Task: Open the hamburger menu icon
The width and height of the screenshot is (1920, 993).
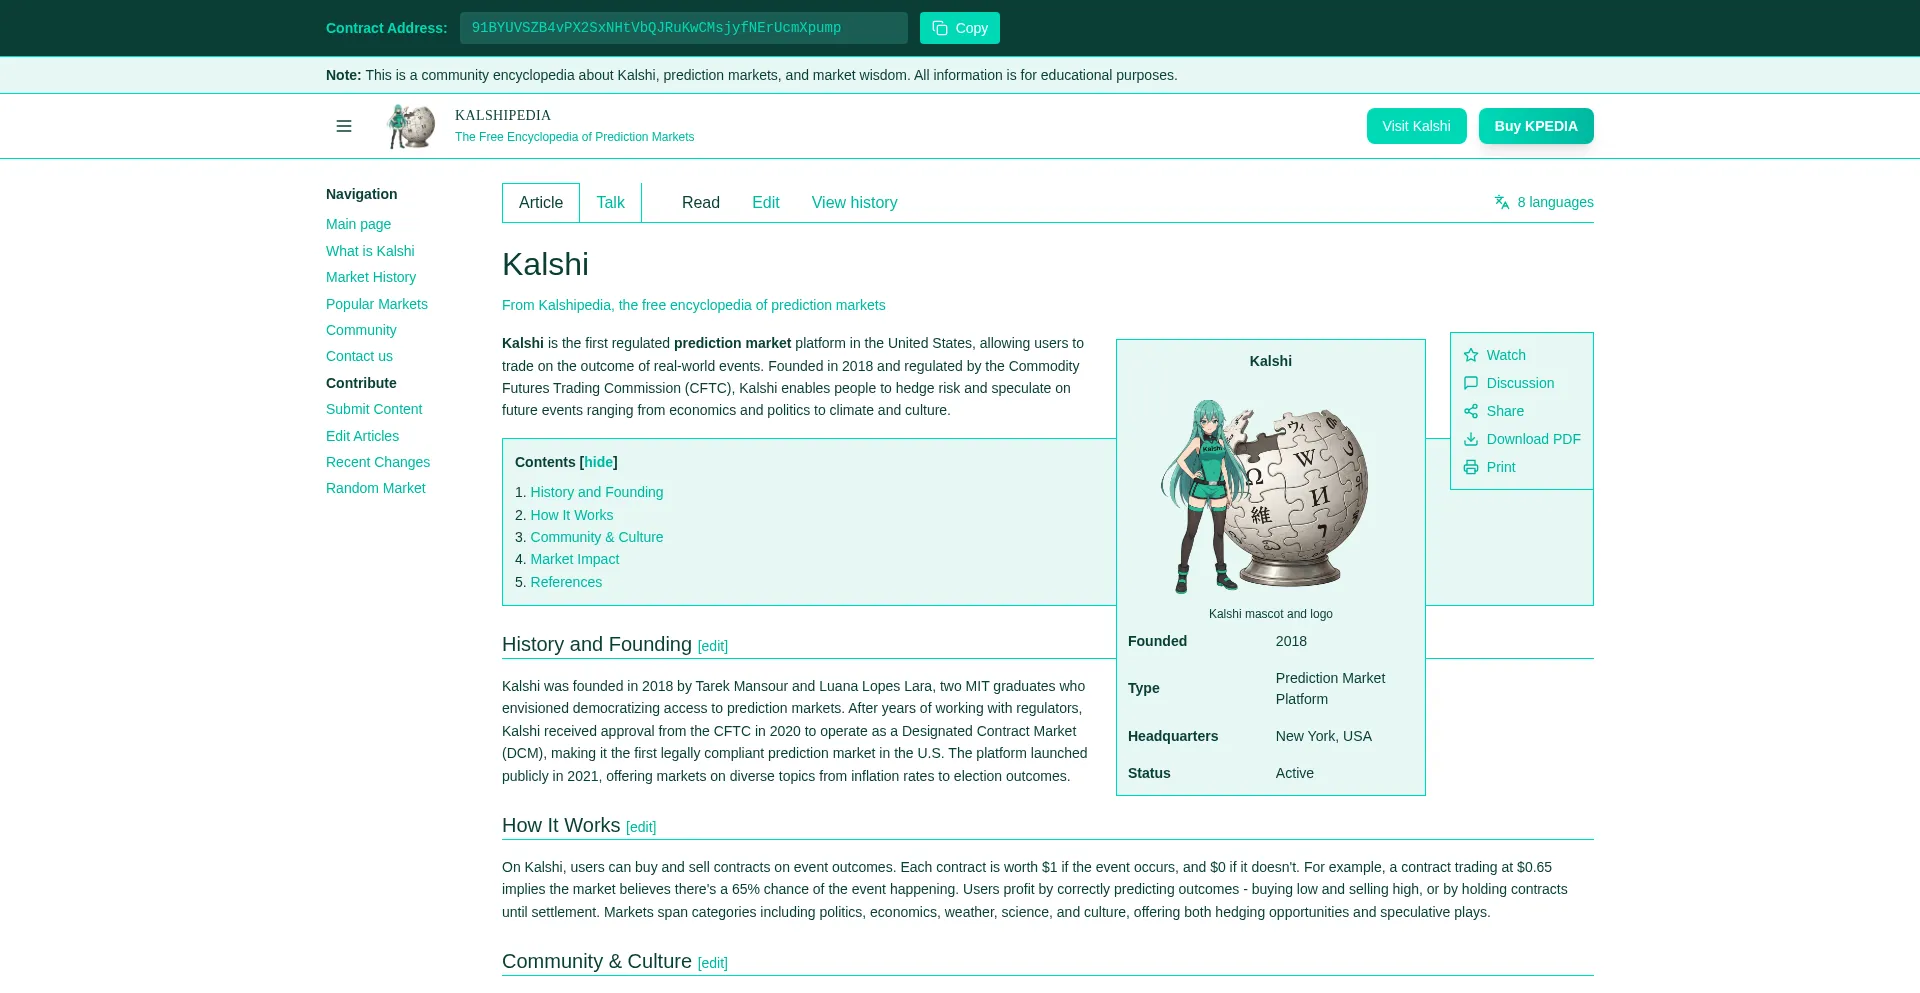Action: click(x=344, y=126)
